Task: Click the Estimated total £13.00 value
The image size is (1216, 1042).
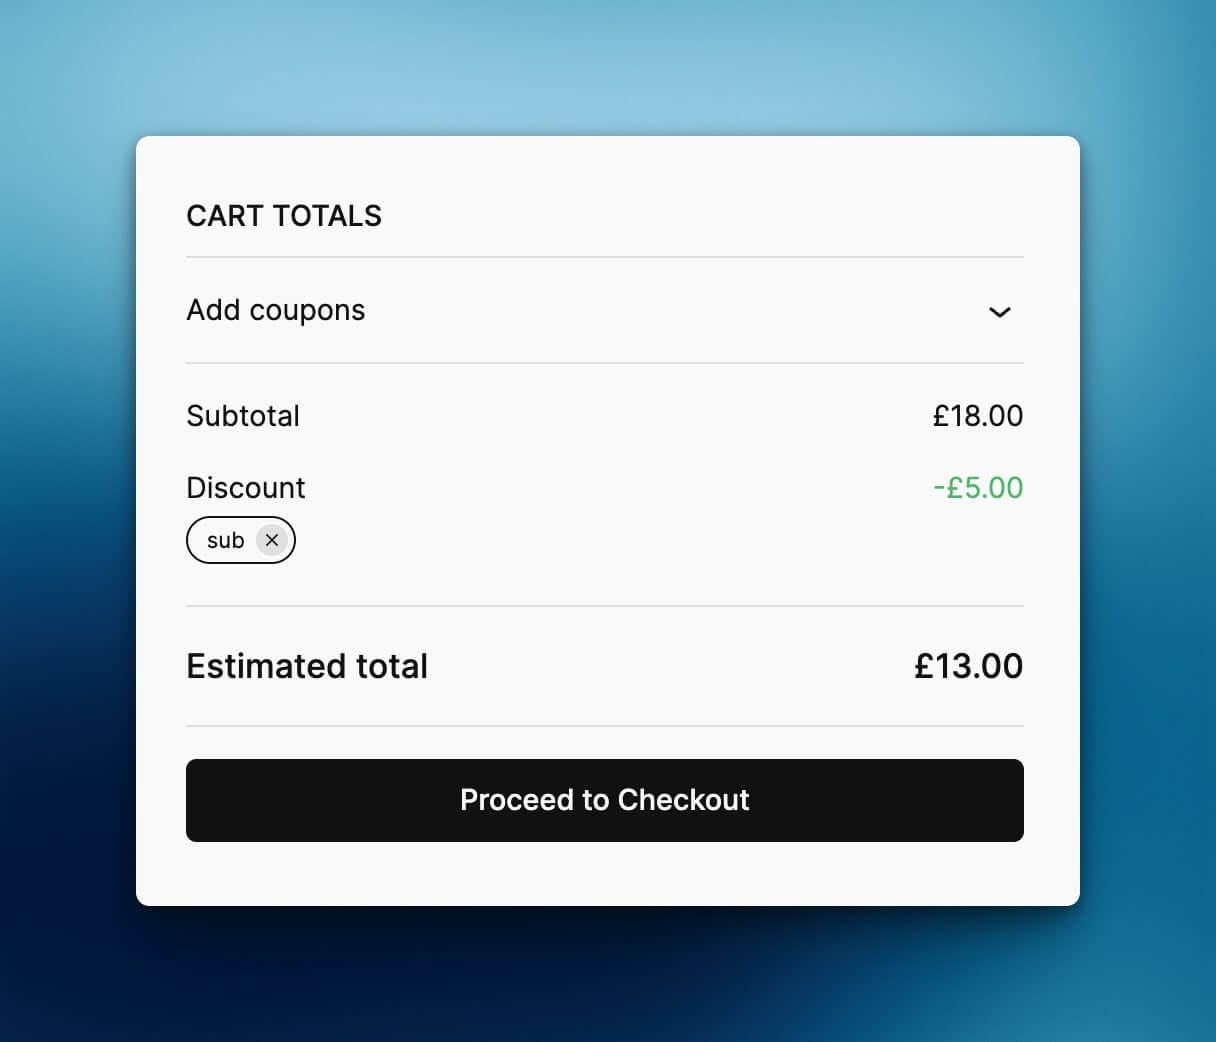Action: click(x=968, y=666)
